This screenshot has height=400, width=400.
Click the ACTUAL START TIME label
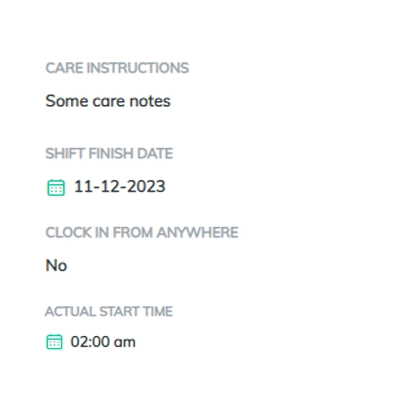point(109,312)
